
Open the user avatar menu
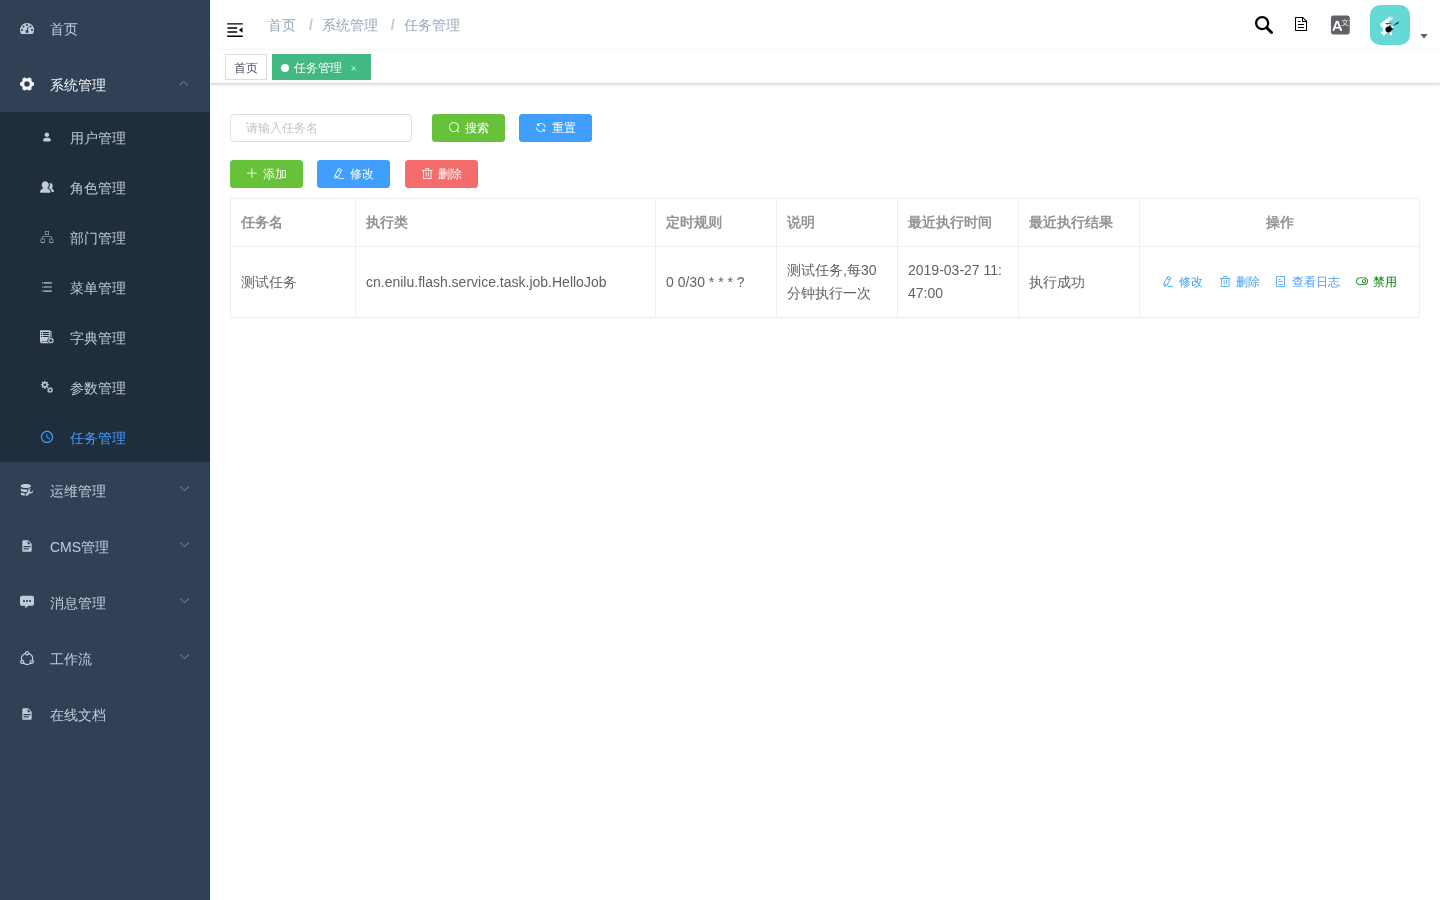(1390, 25)
